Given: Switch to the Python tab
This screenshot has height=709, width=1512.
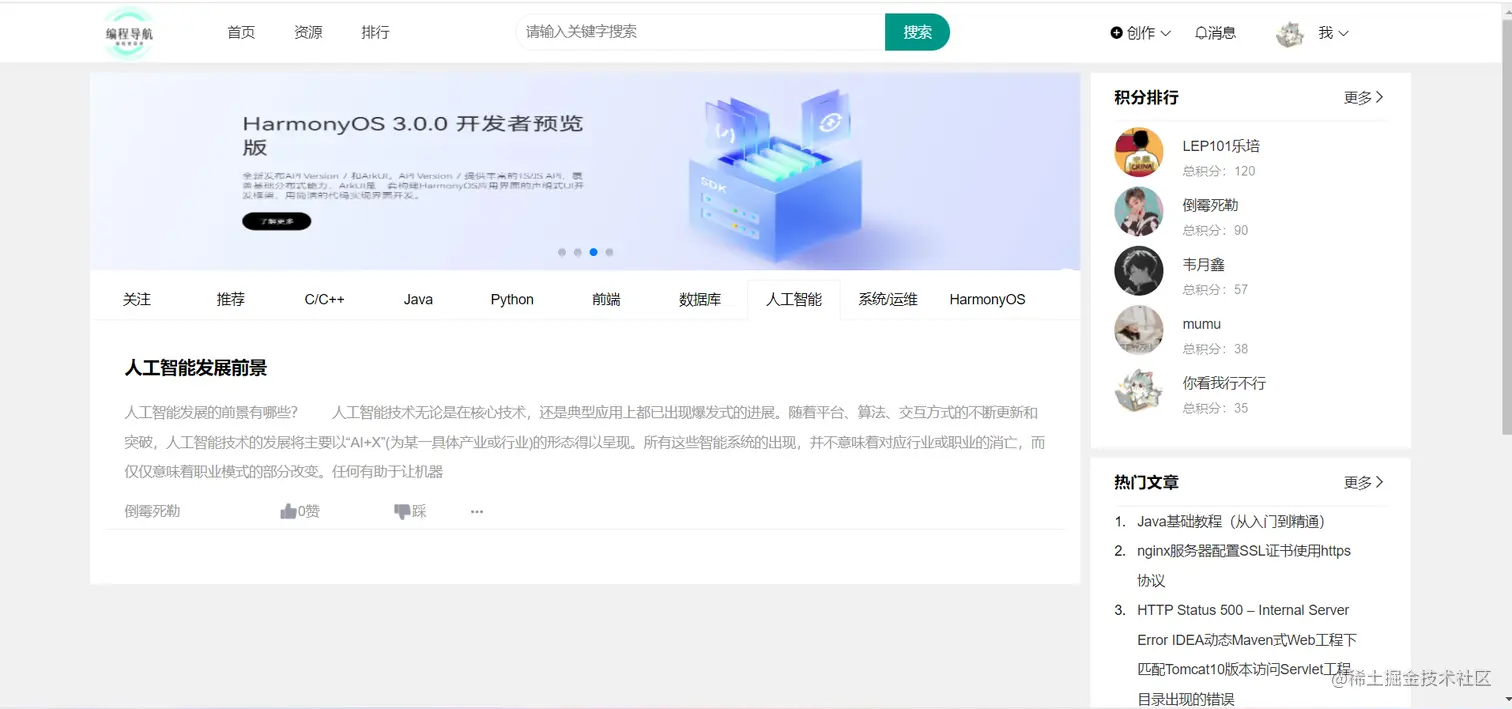Looking at the screenshot, I should [512, 299].
